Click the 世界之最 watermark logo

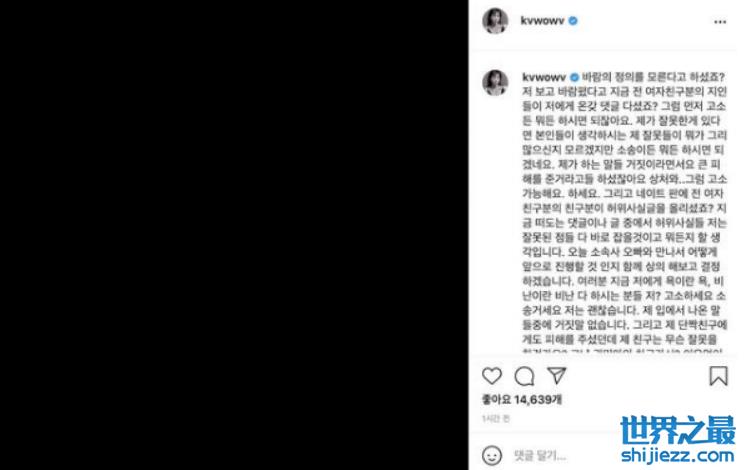click(x=678, y=431)
